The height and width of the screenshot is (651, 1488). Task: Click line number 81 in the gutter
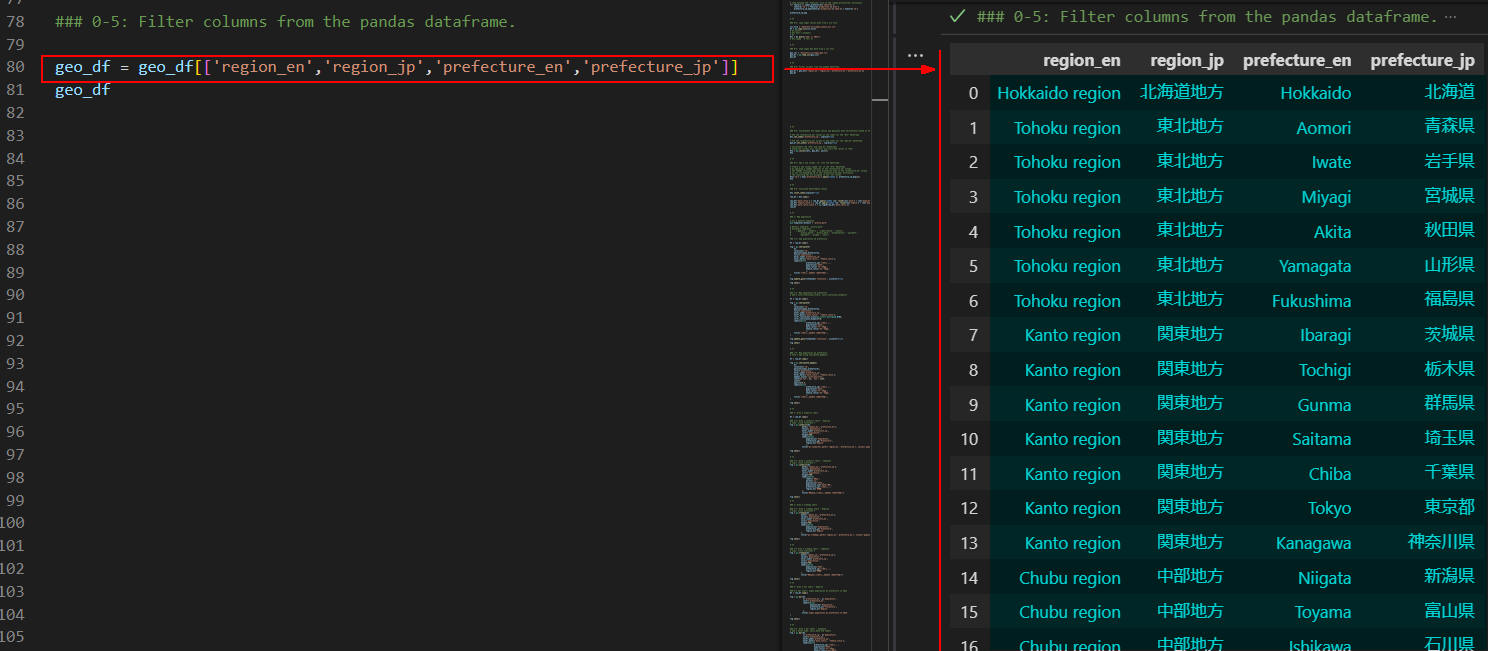[15, 90]
